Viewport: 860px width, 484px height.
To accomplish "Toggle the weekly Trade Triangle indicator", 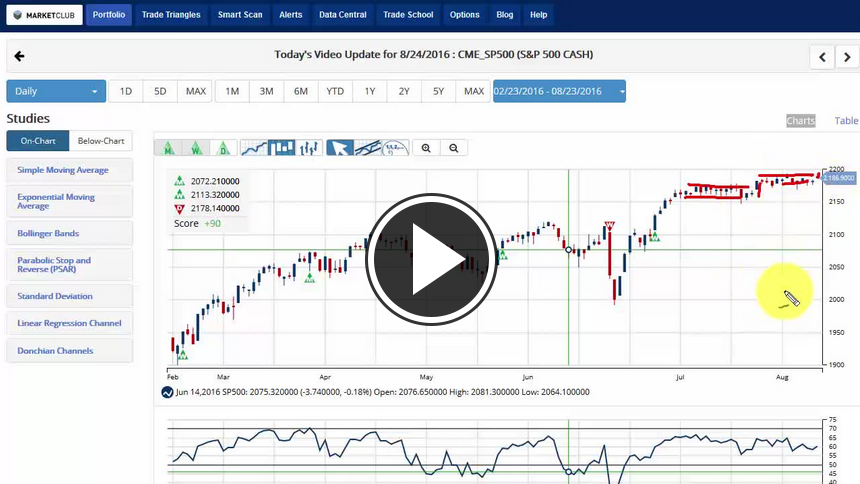I will pyautogui.click(x=197, y=148).
